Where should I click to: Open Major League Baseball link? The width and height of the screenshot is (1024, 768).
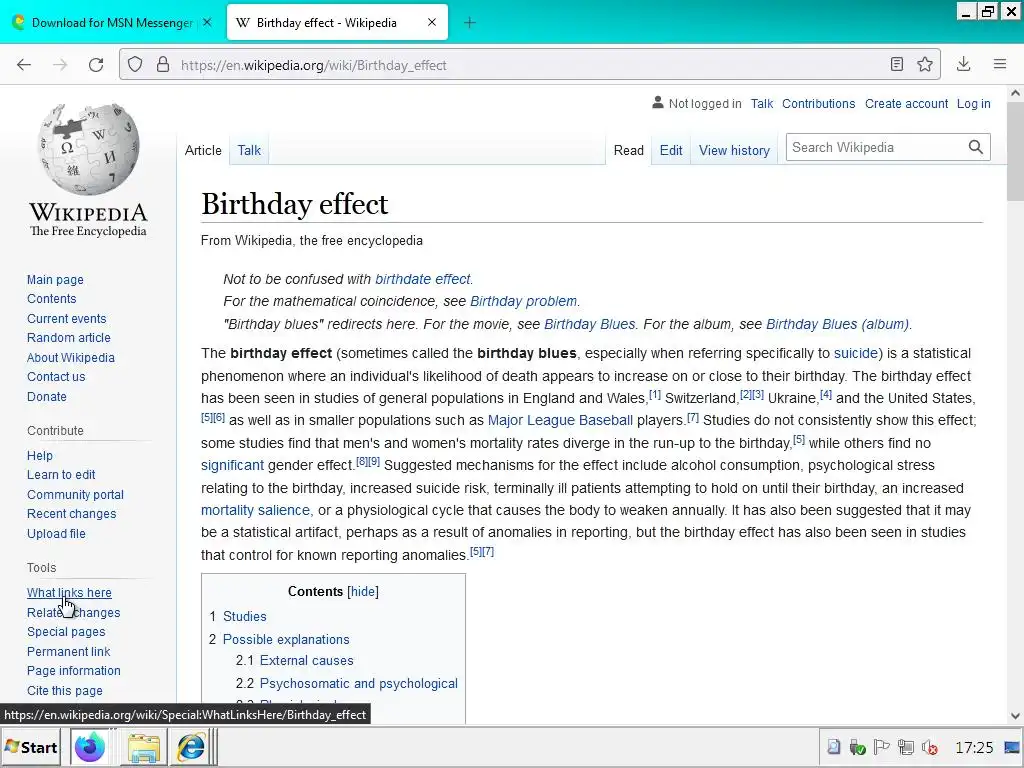(560, 421)
